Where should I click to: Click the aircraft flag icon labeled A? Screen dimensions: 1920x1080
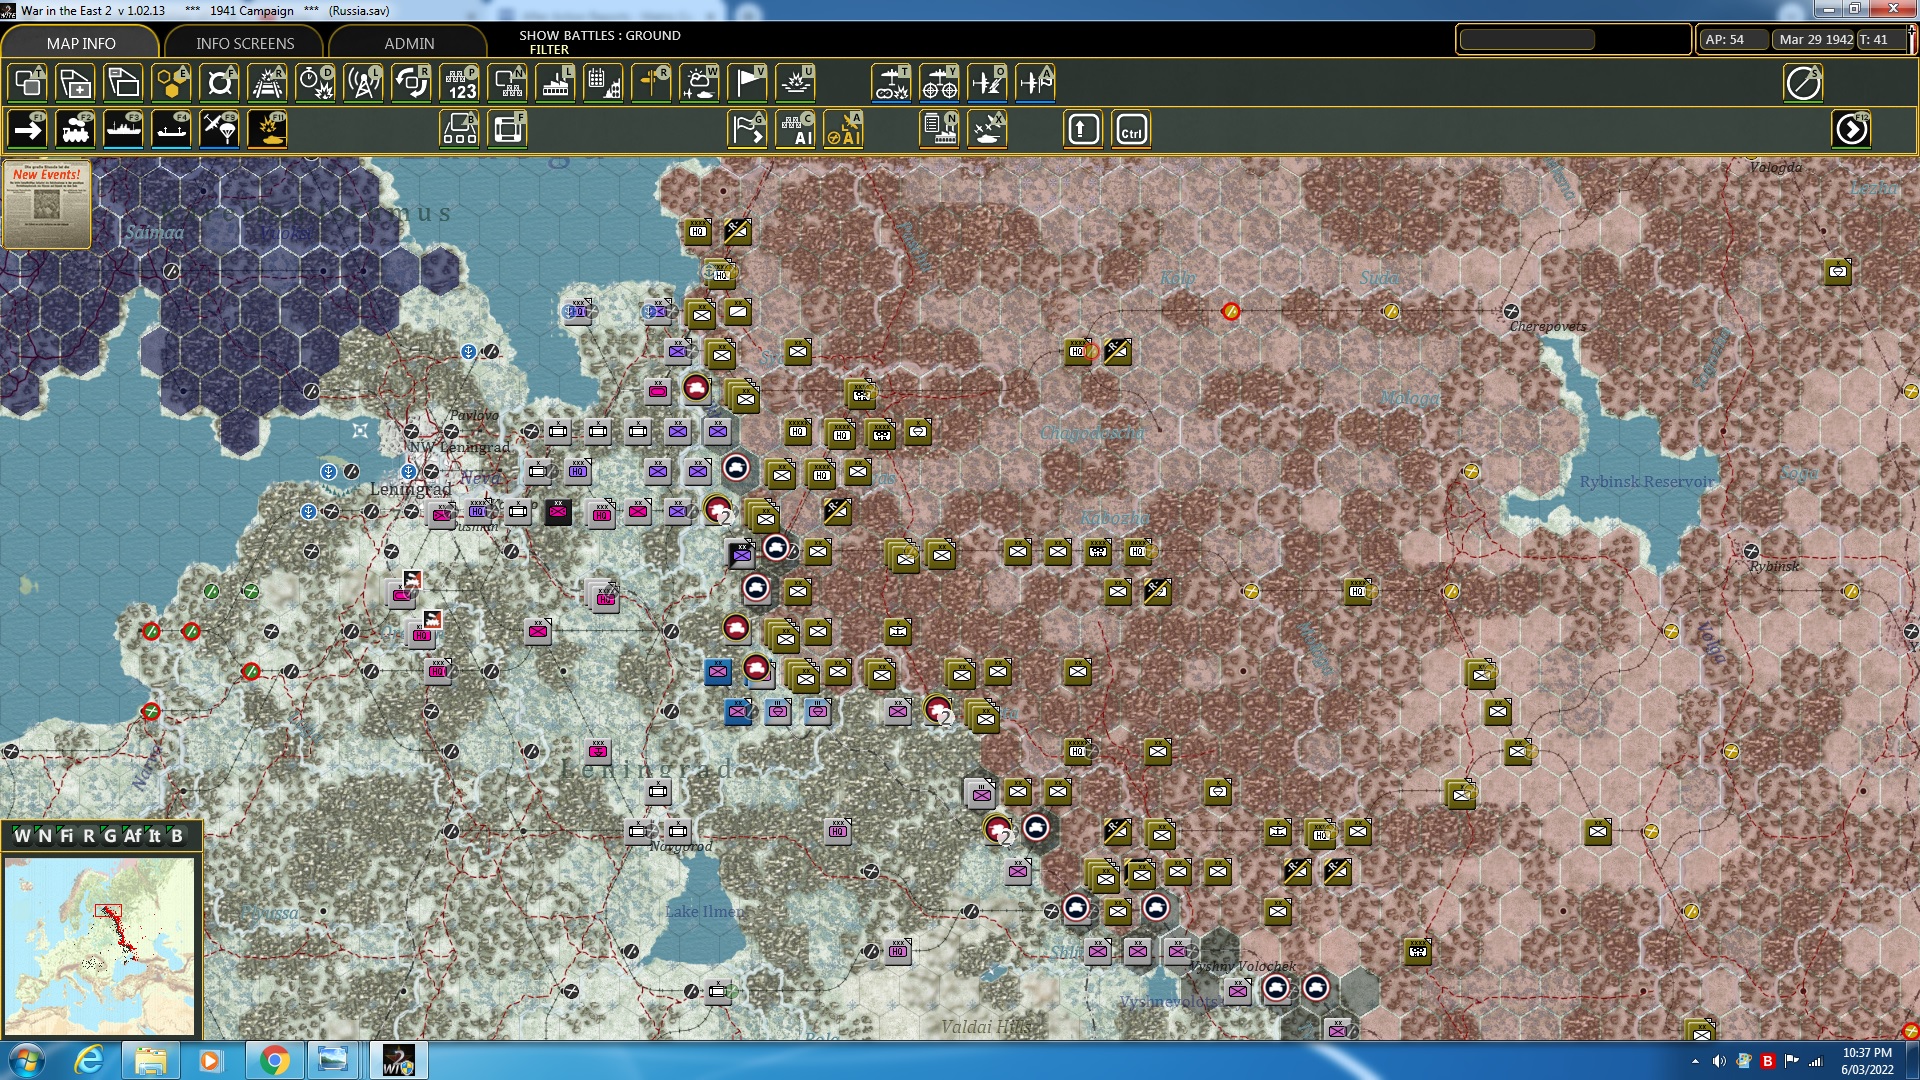tap(1035, 83)
